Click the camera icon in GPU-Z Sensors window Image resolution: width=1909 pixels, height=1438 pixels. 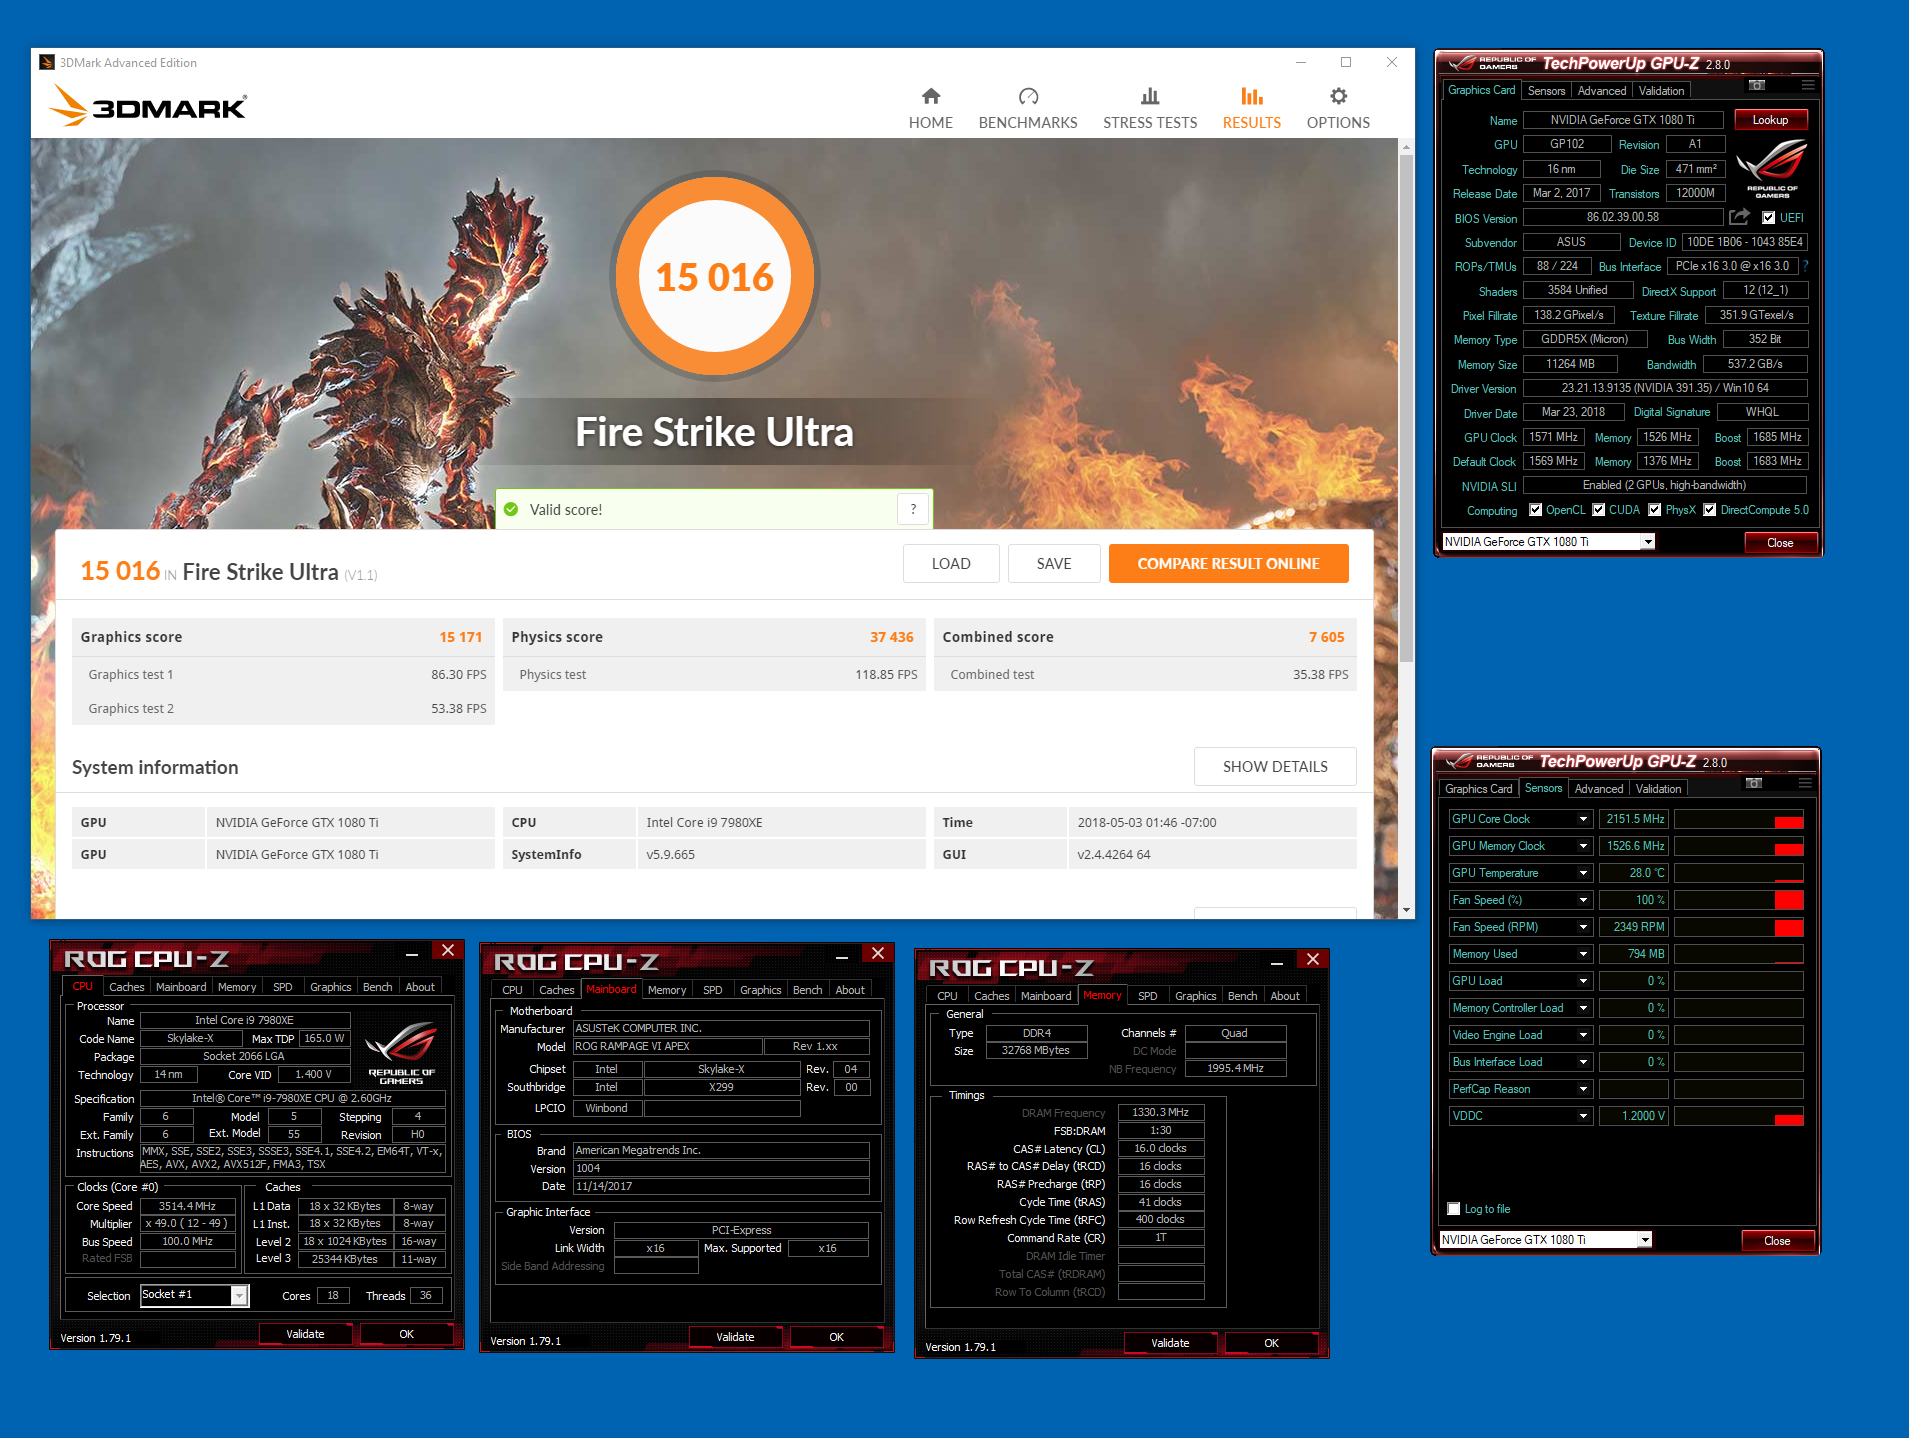coord(1754,784)
